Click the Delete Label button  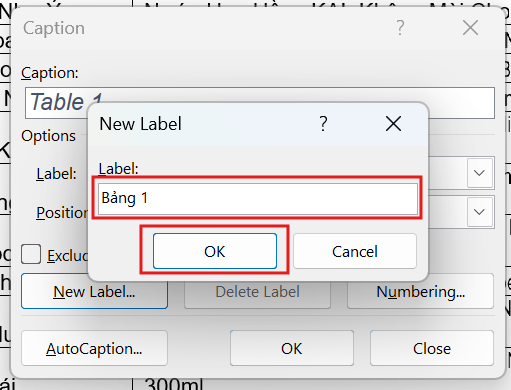257,292
